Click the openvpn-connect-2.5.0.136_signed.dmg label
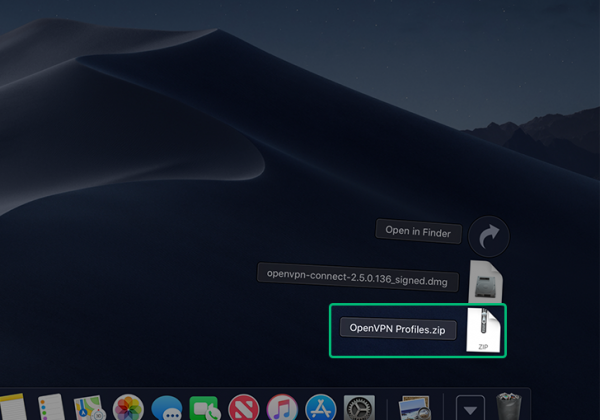The width and height of the screenshot is (600, 420). [x=357, y=278]
